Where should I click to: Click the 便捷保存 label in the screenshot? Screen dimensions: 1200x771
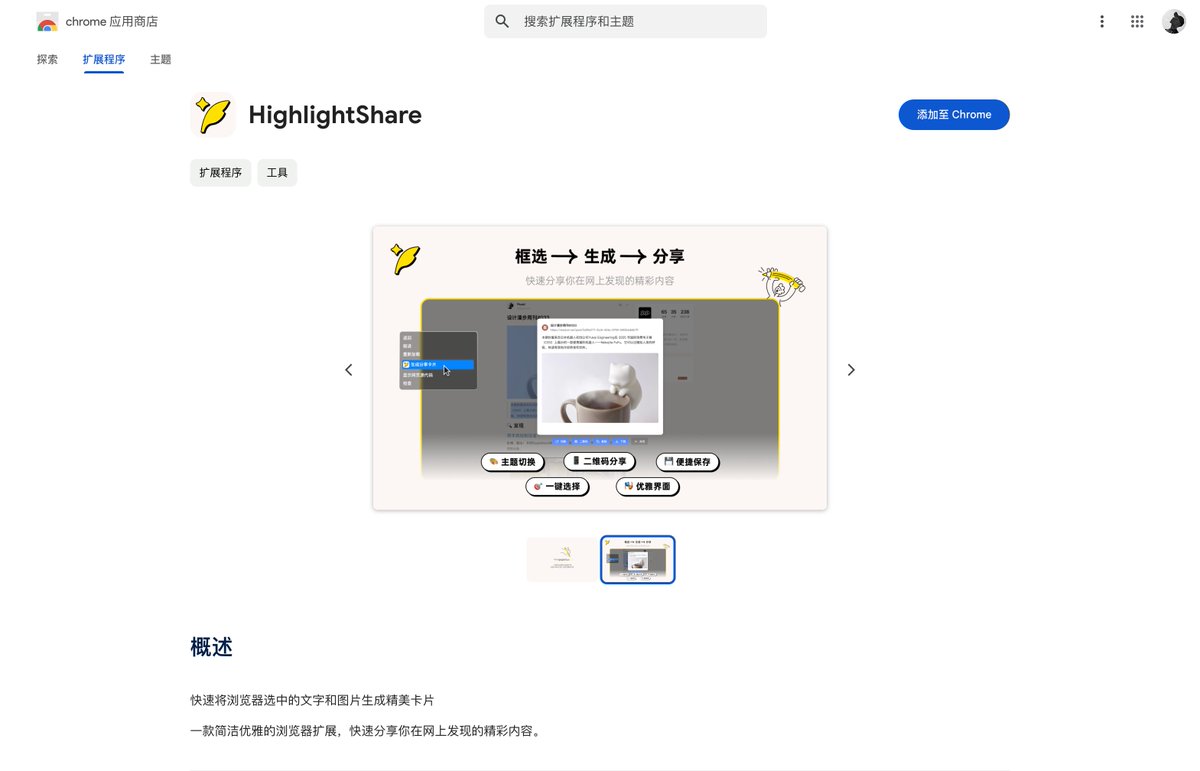688,462
